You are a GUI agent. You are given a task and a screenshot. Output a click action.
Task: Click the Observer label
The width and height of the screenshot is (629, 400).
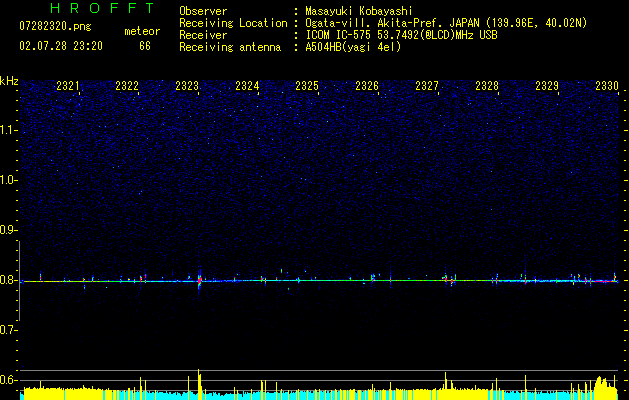(203, 11)
